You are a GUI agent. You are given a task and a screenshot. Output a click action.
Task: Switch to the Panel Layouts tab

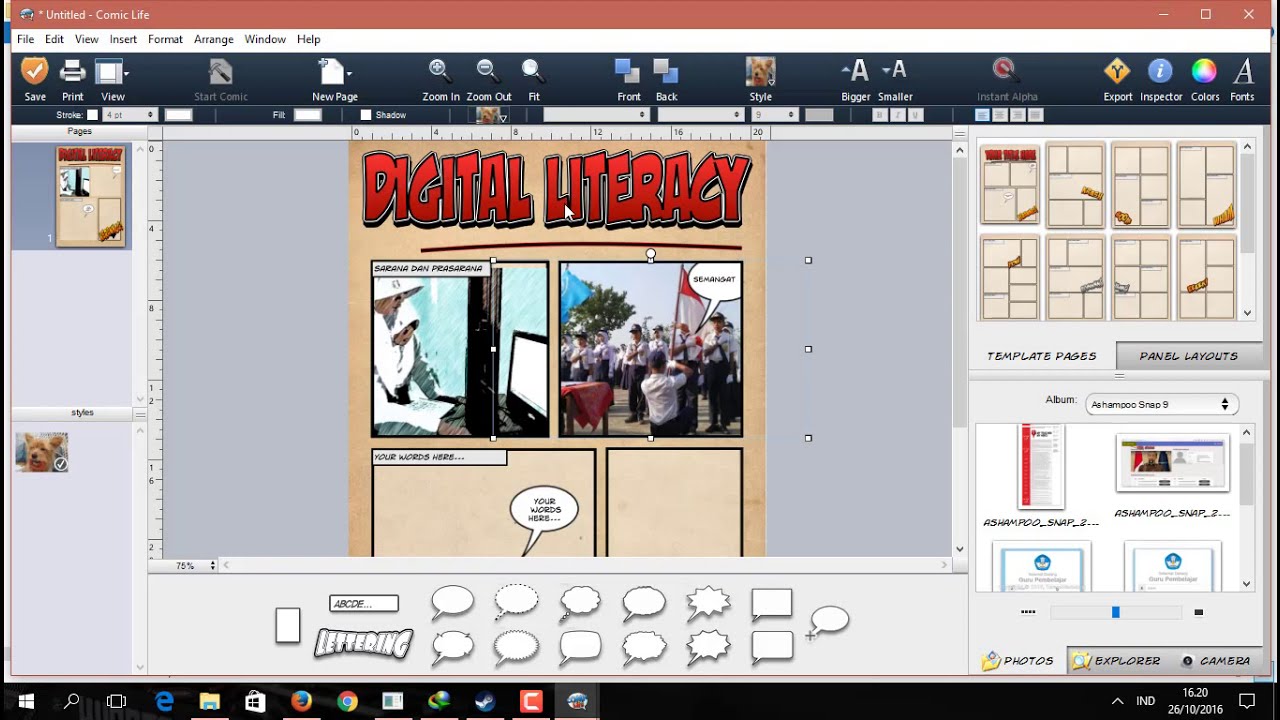pyautogui.click(x=1186, y=355)
